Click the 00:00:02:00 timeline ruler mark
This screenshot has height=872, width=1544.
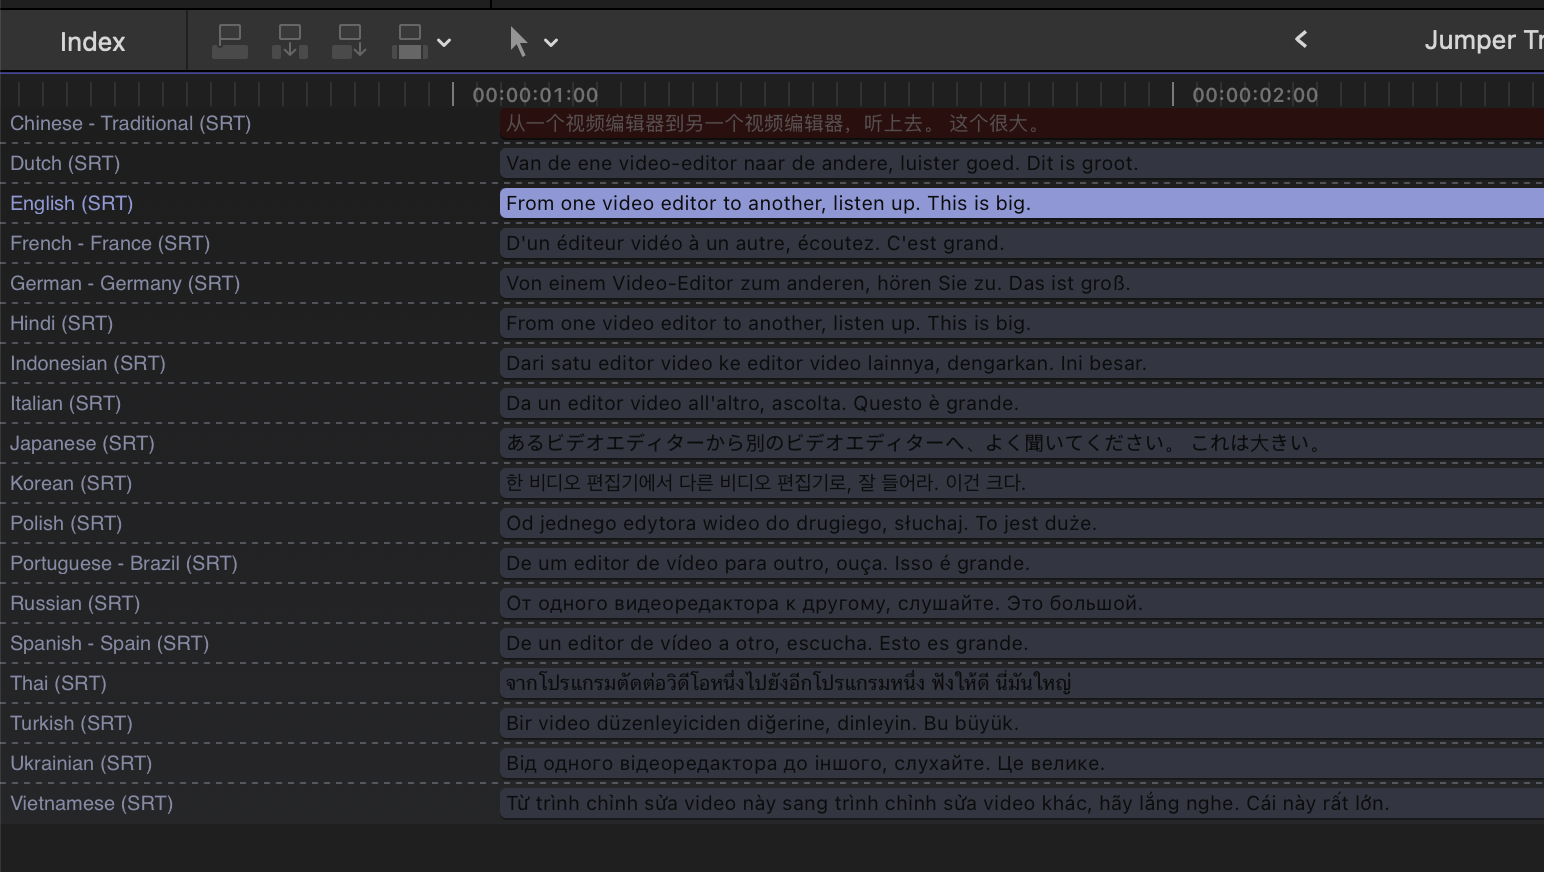(1255, 95)
